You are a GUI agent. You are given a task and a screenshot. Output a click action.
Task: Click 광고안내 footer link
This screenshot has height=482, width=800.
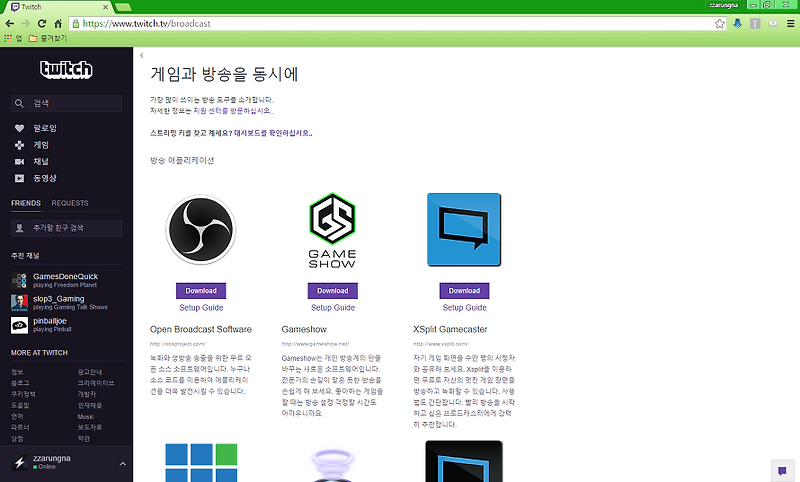[90, 372]
